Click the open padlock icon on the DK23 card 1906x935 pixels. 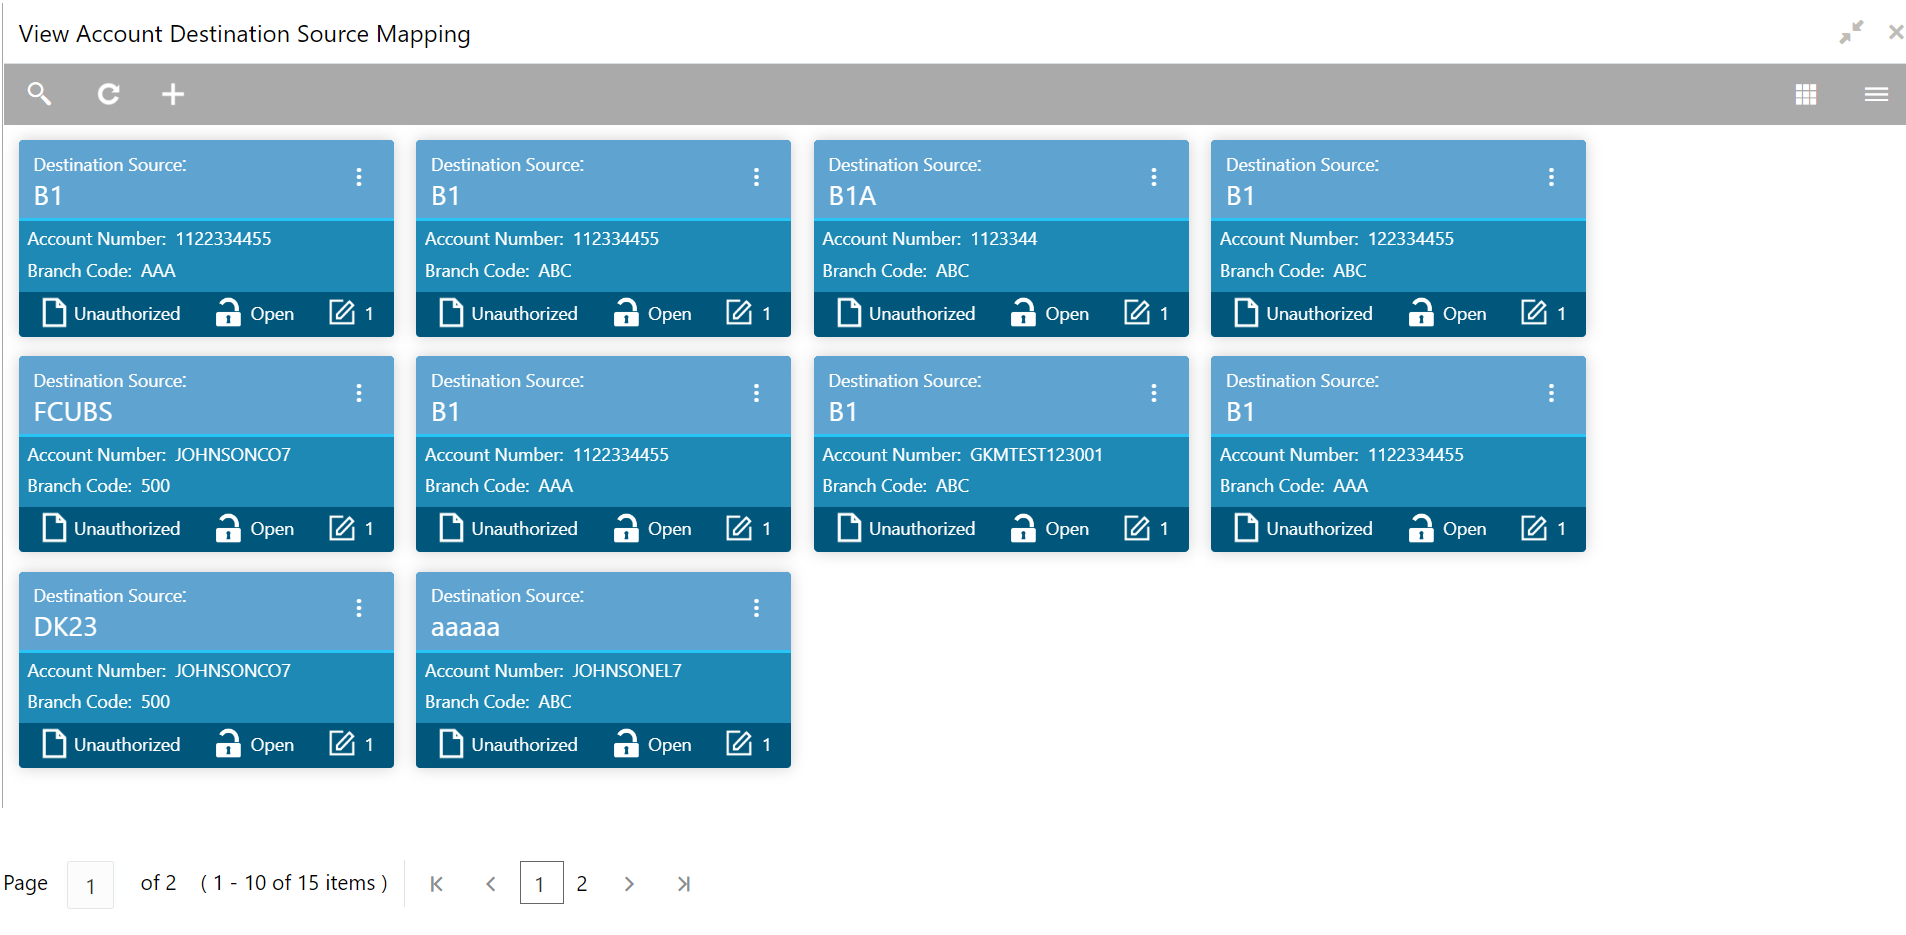[x=228, y=744]
